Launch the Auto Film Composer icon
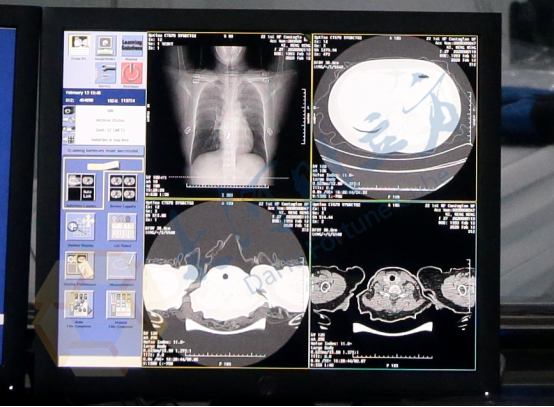The width and height of the screenshot is (554, 407). coord(79,305)
